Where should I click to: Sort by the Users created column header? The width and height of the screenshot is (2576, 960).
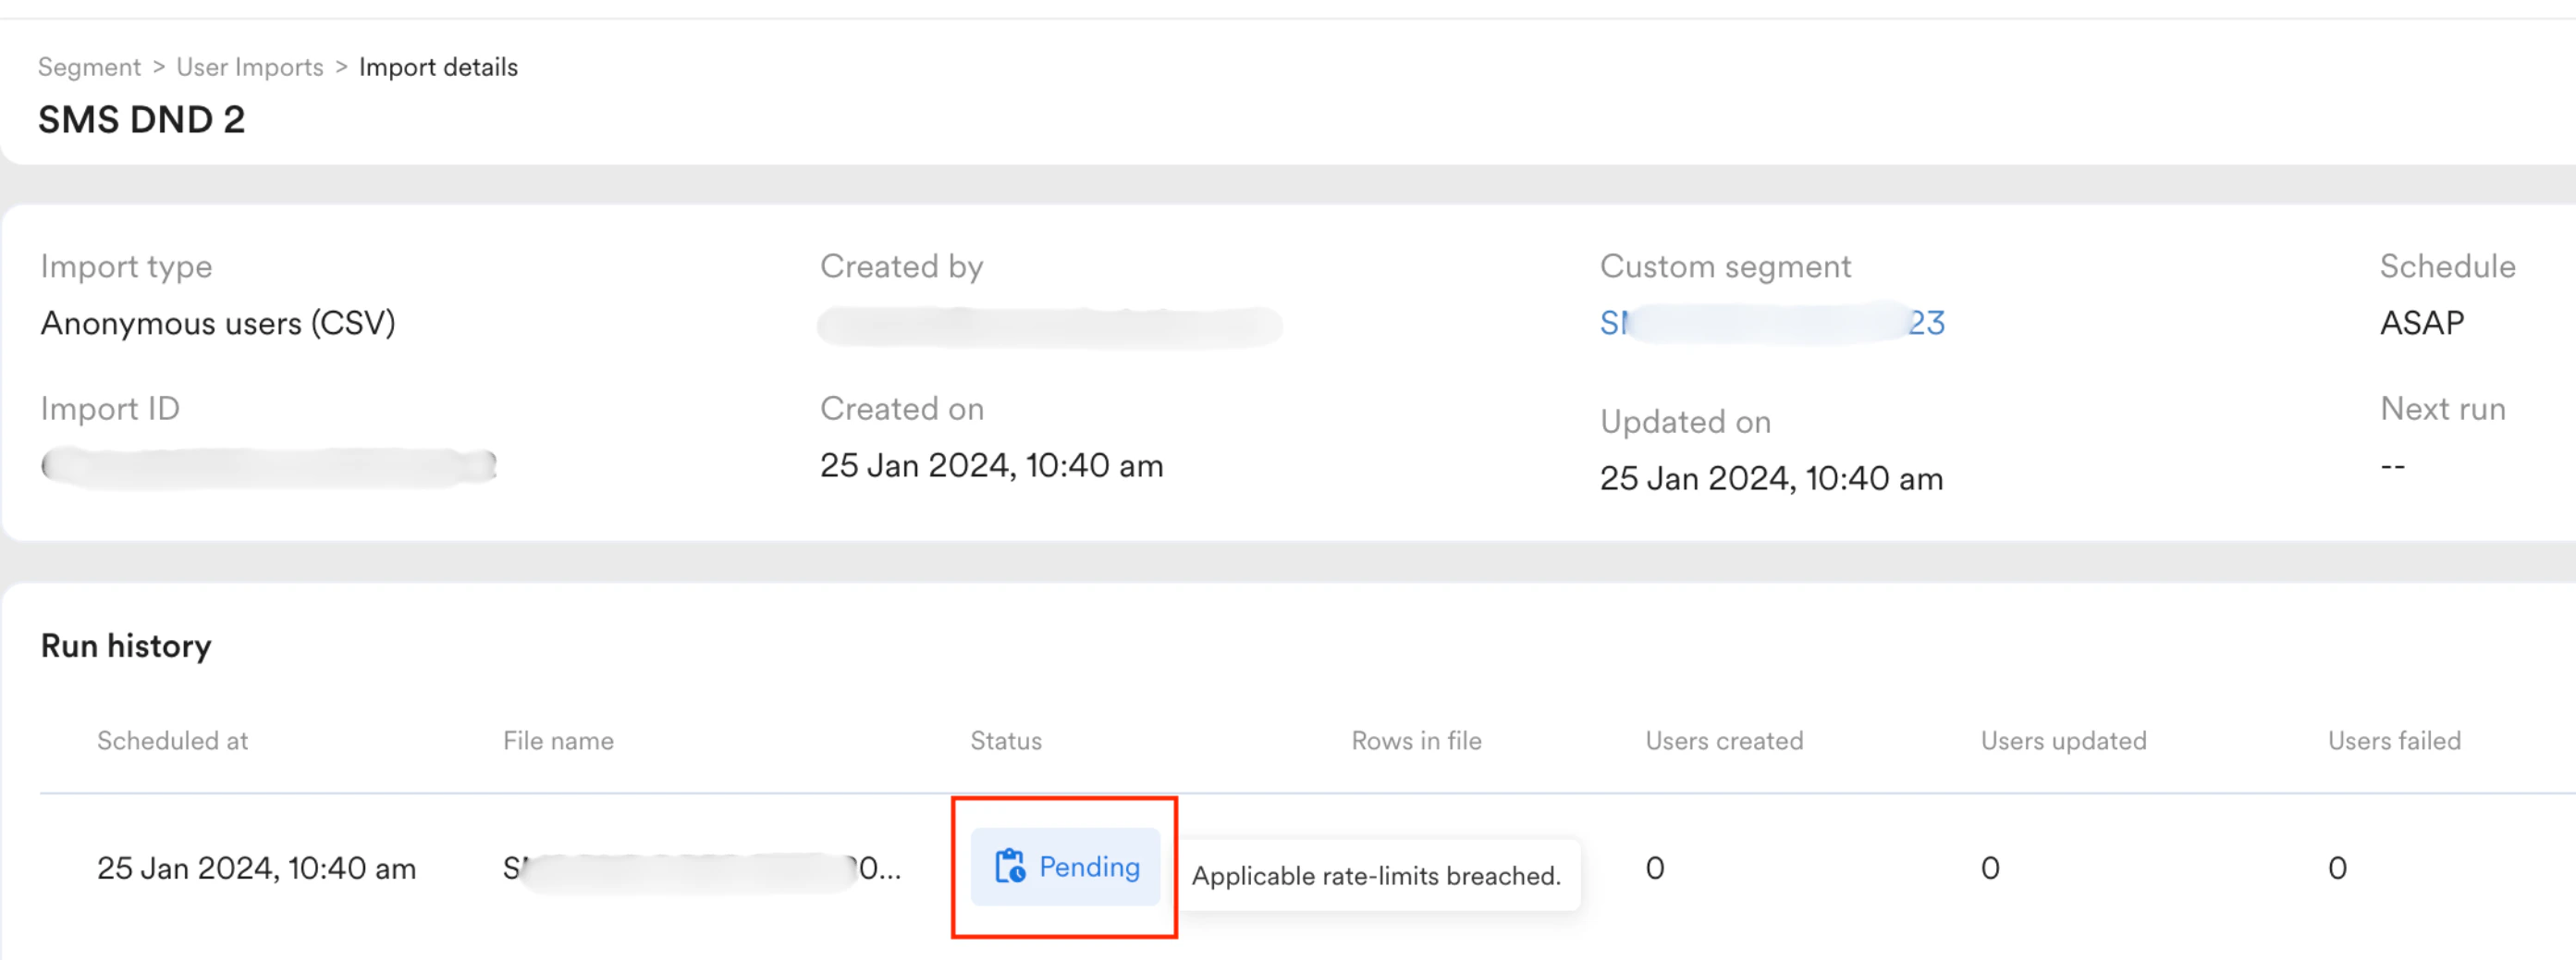tap(1723, 740)
